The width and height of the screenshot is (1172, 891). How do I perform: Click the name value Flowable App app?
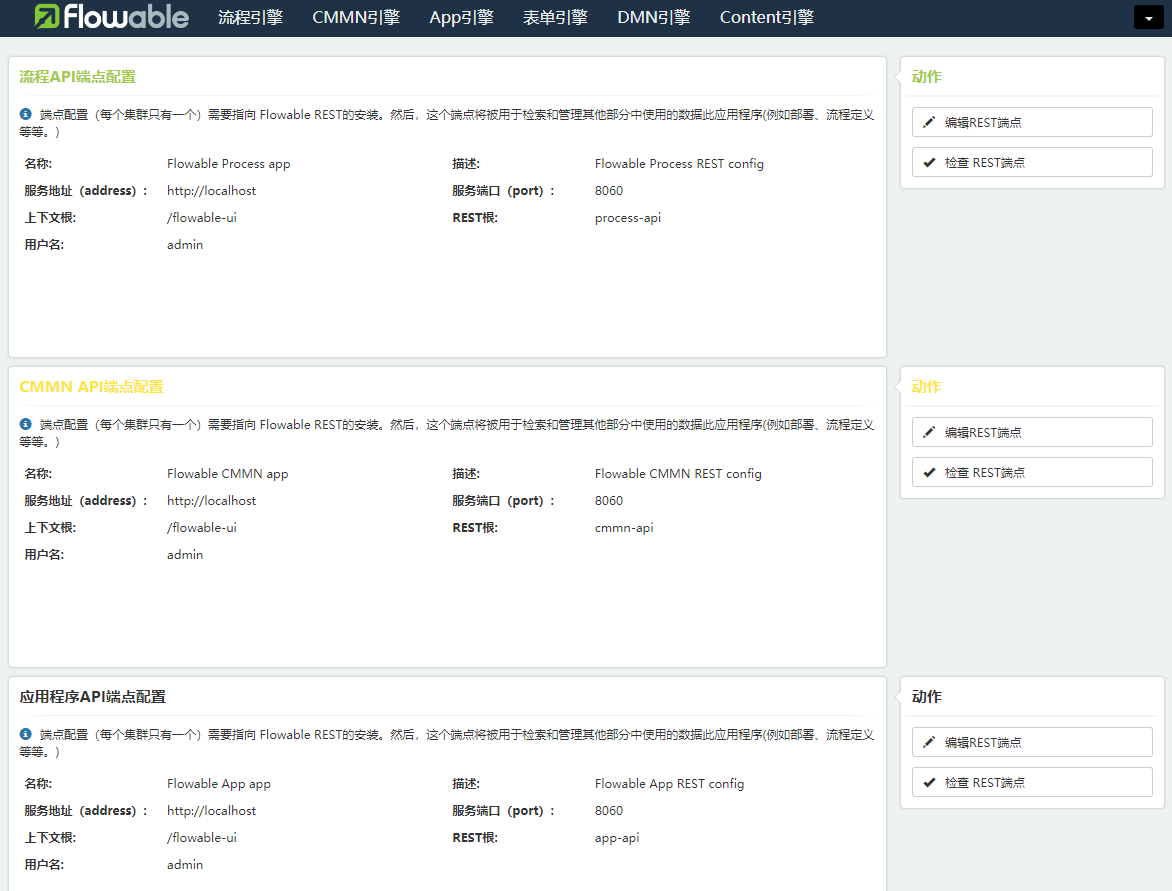tap(219, 784)
